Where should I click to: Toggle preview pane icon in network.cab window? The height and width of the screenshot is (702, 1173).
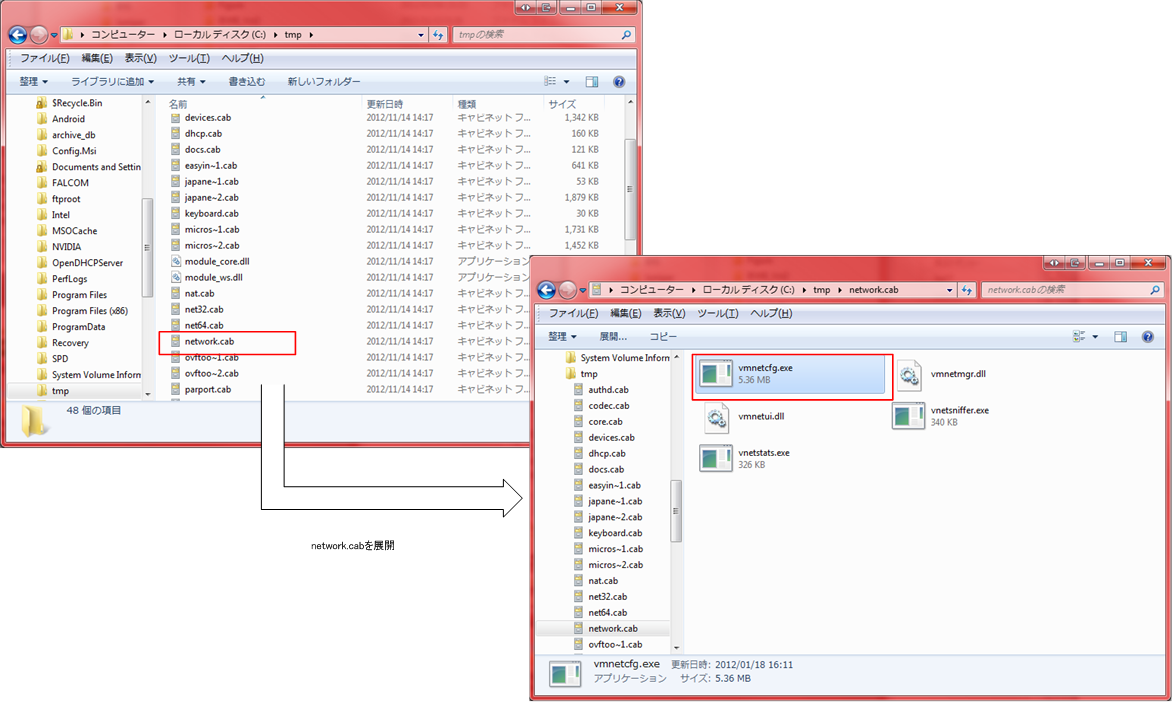[x=1121, y=337]
